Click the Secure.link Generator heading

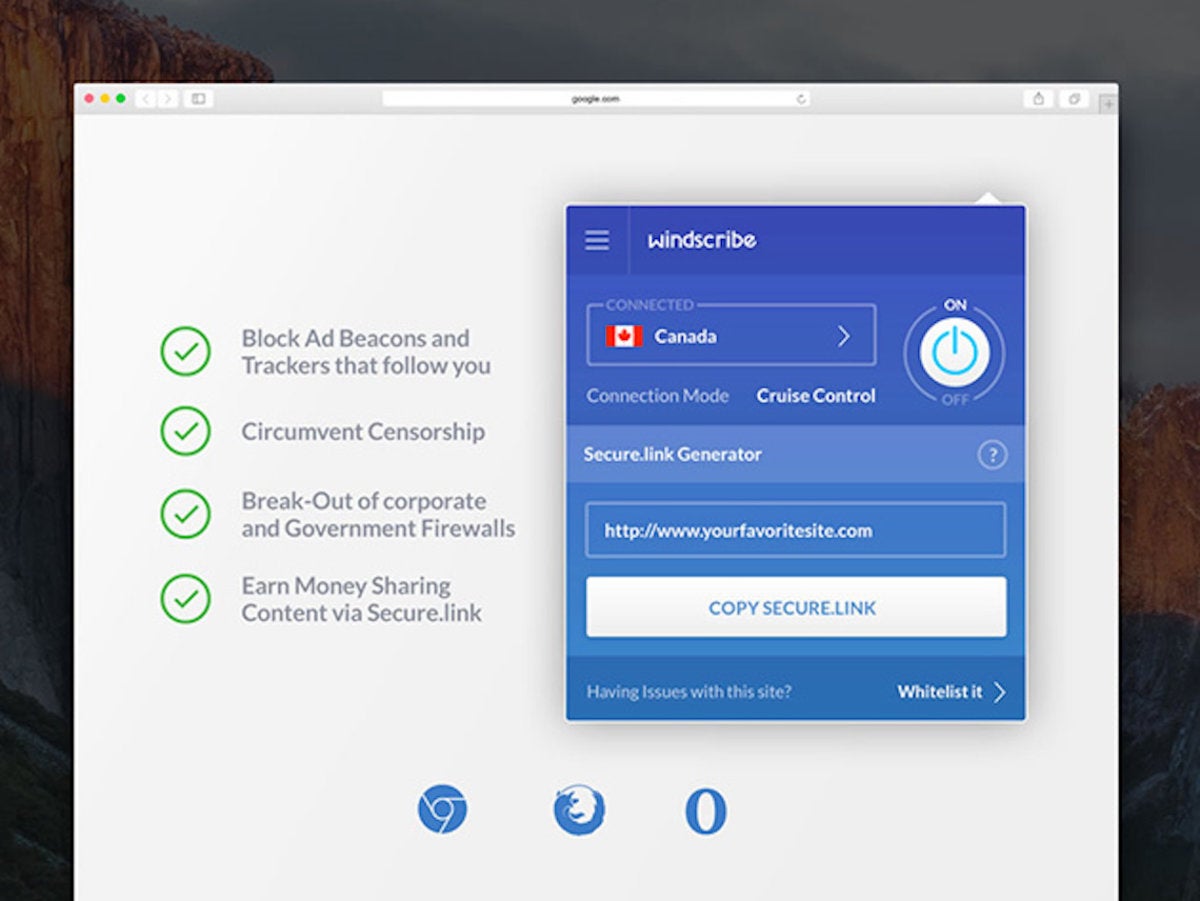tap(673, 455)
